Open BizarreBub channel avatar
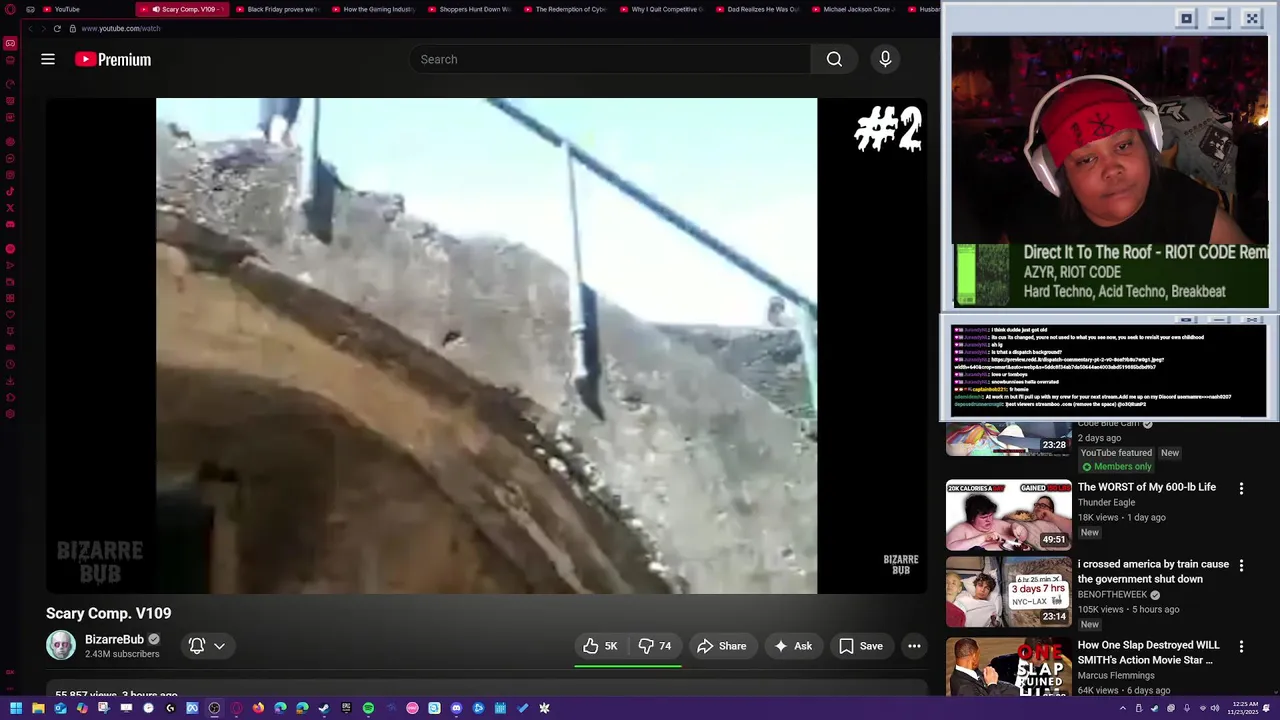Viewport: 1280px width, 720px height. pos(61,646)
